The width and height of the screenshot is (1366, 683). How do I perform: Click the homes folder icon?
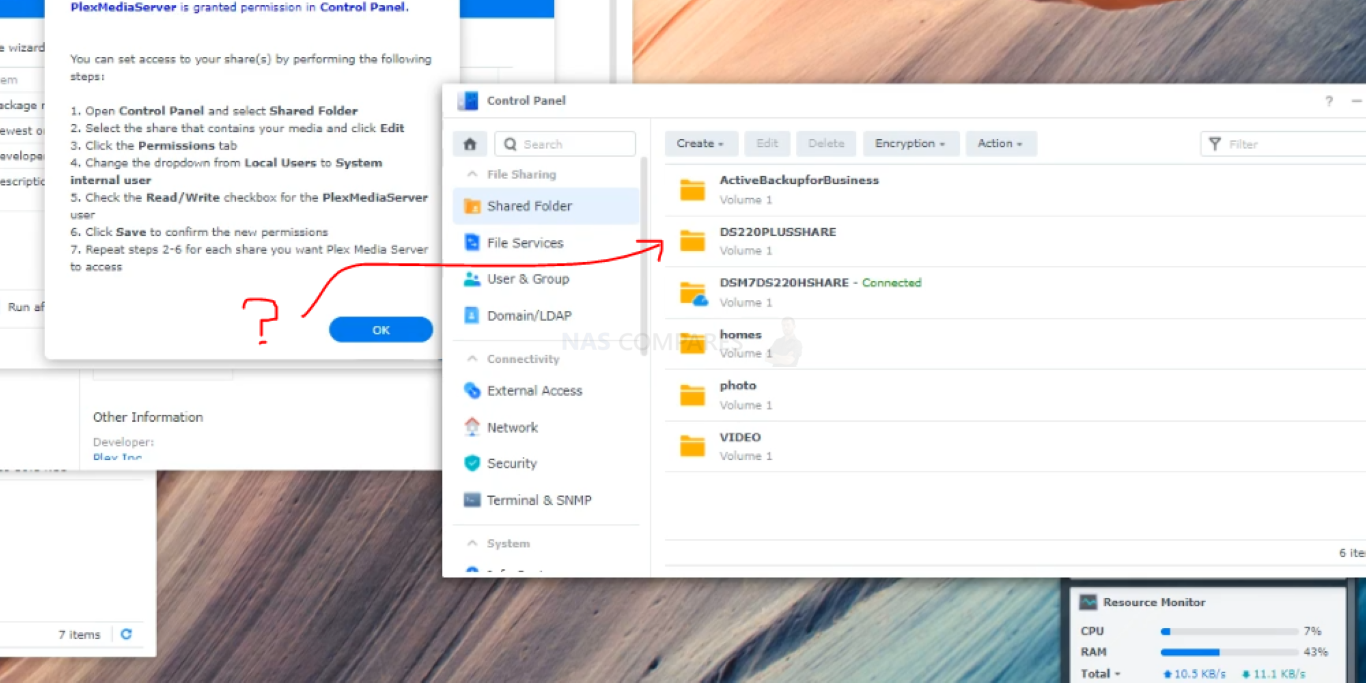point(692,343)
